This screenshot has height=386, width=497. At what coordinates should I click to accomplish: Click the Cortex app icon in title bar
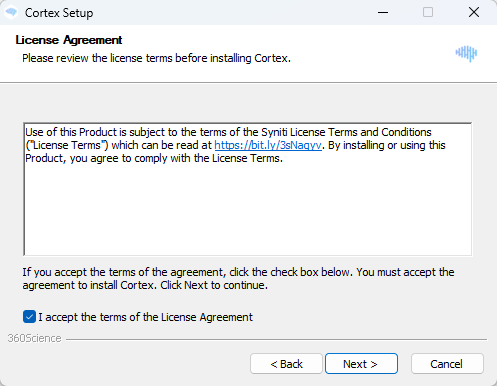pos(11,13)
